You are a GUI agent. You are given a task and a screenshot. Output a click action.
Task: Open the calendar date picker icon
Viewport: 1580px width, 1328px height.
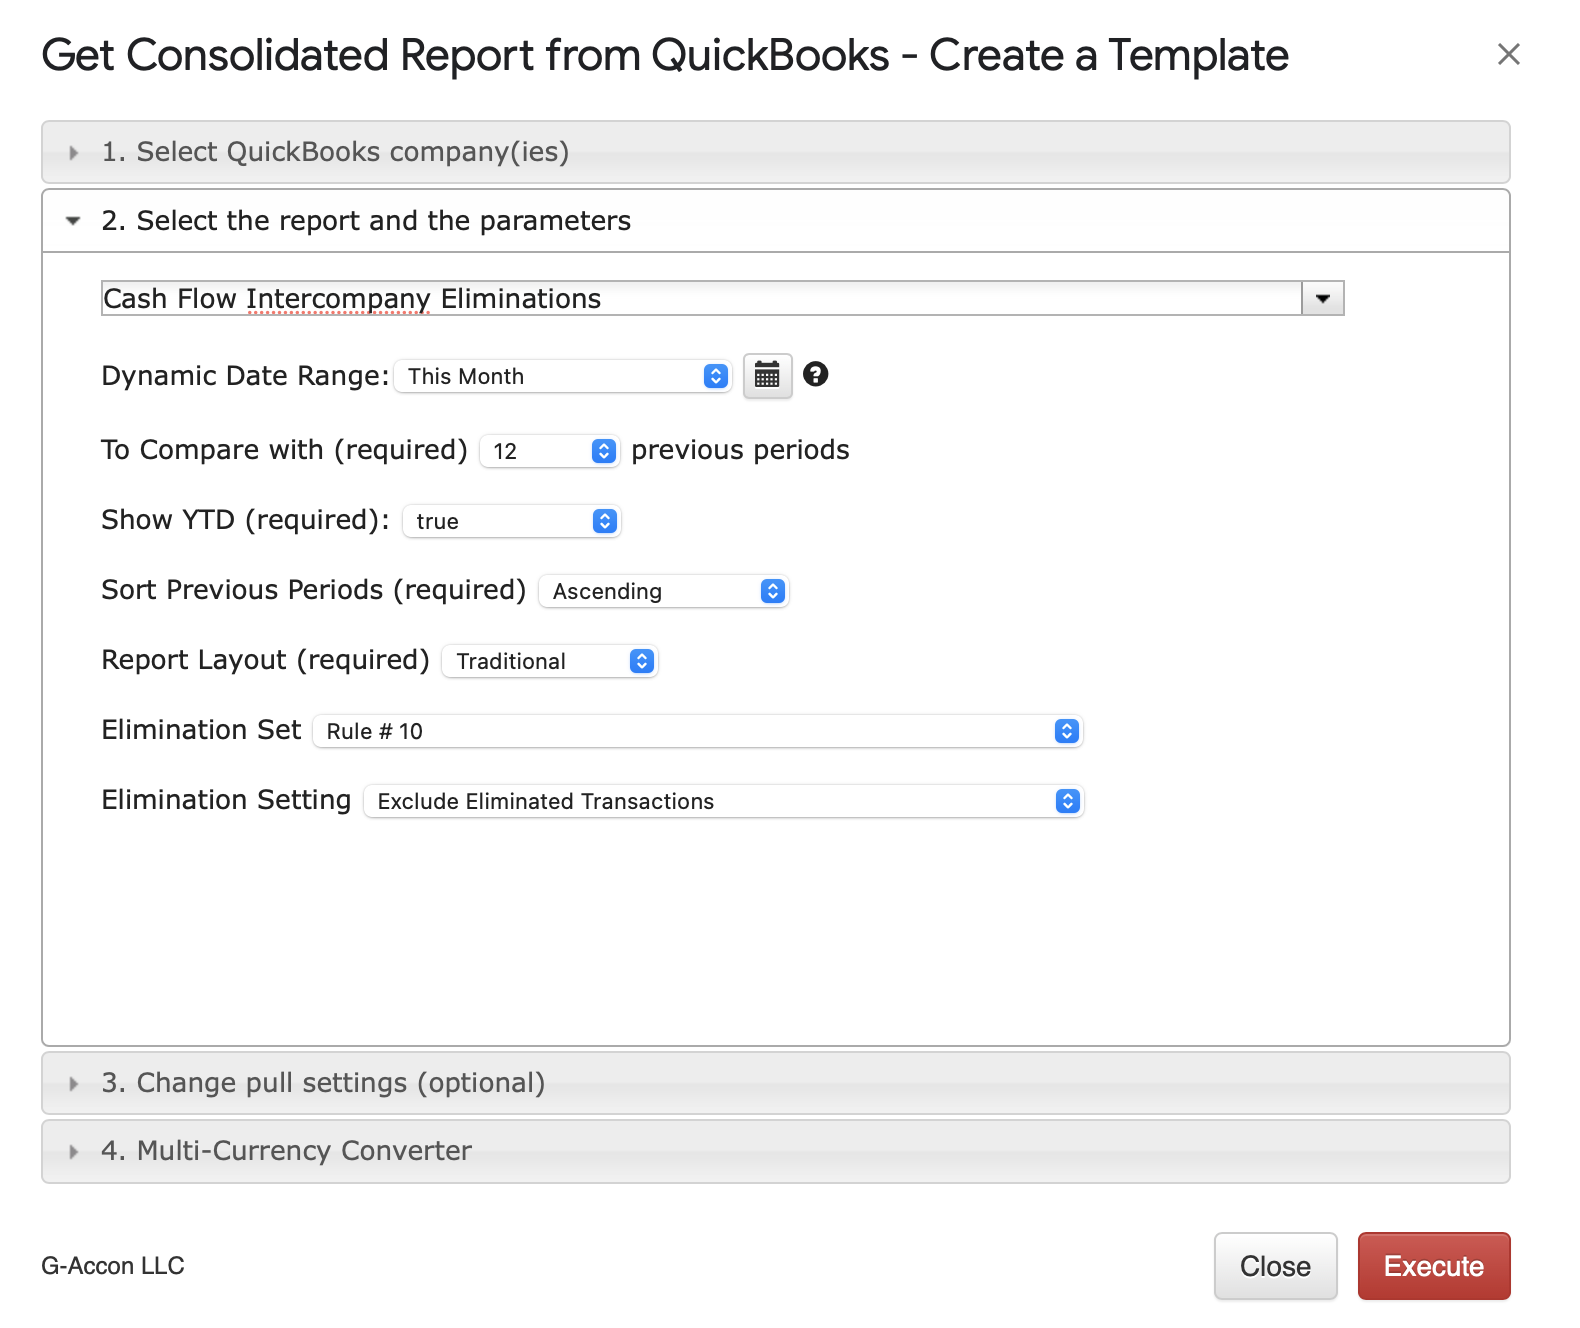point(767,376)
